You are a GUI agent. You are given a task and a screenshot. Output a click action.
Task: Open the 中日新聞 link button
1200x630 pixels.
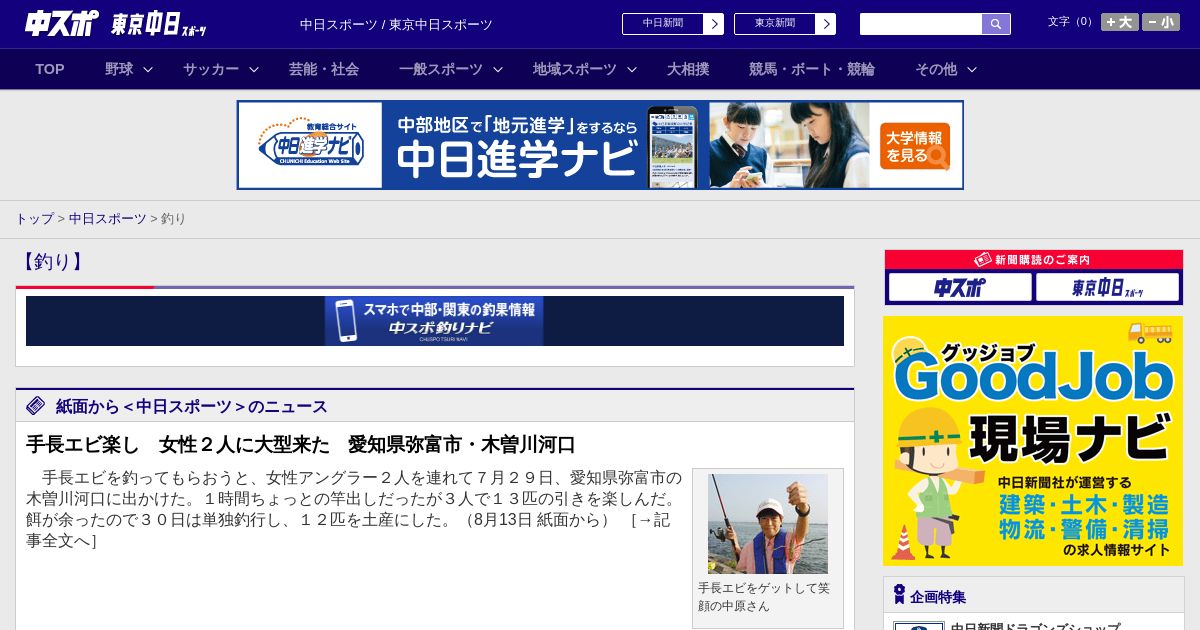662,24
